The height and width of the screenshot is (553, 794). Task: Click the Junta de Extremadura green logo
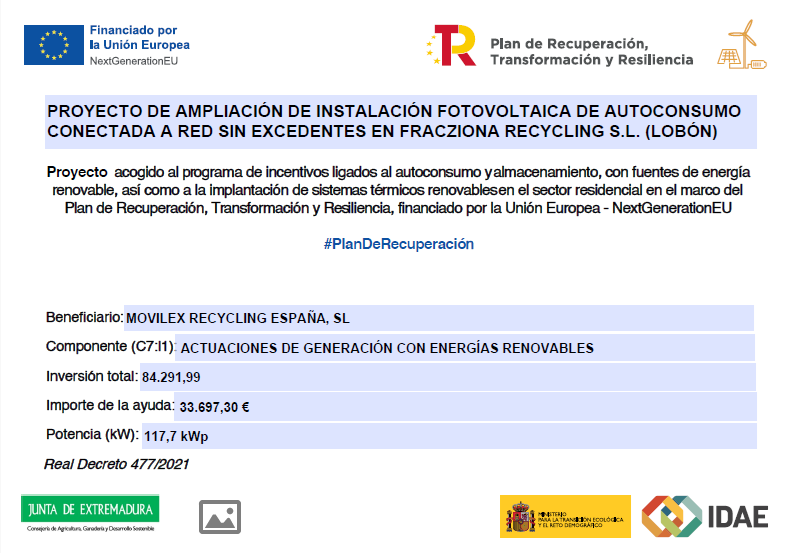pyautogui.click(x=90, y=513)
